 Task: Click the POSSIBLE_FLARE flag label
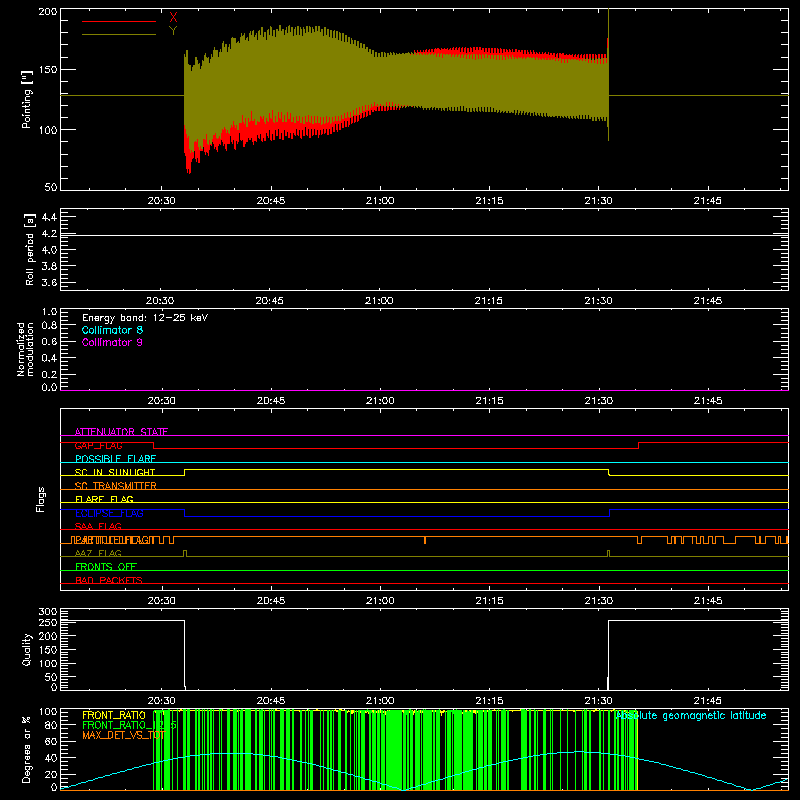pyautogui.click(x=115, y=459)
